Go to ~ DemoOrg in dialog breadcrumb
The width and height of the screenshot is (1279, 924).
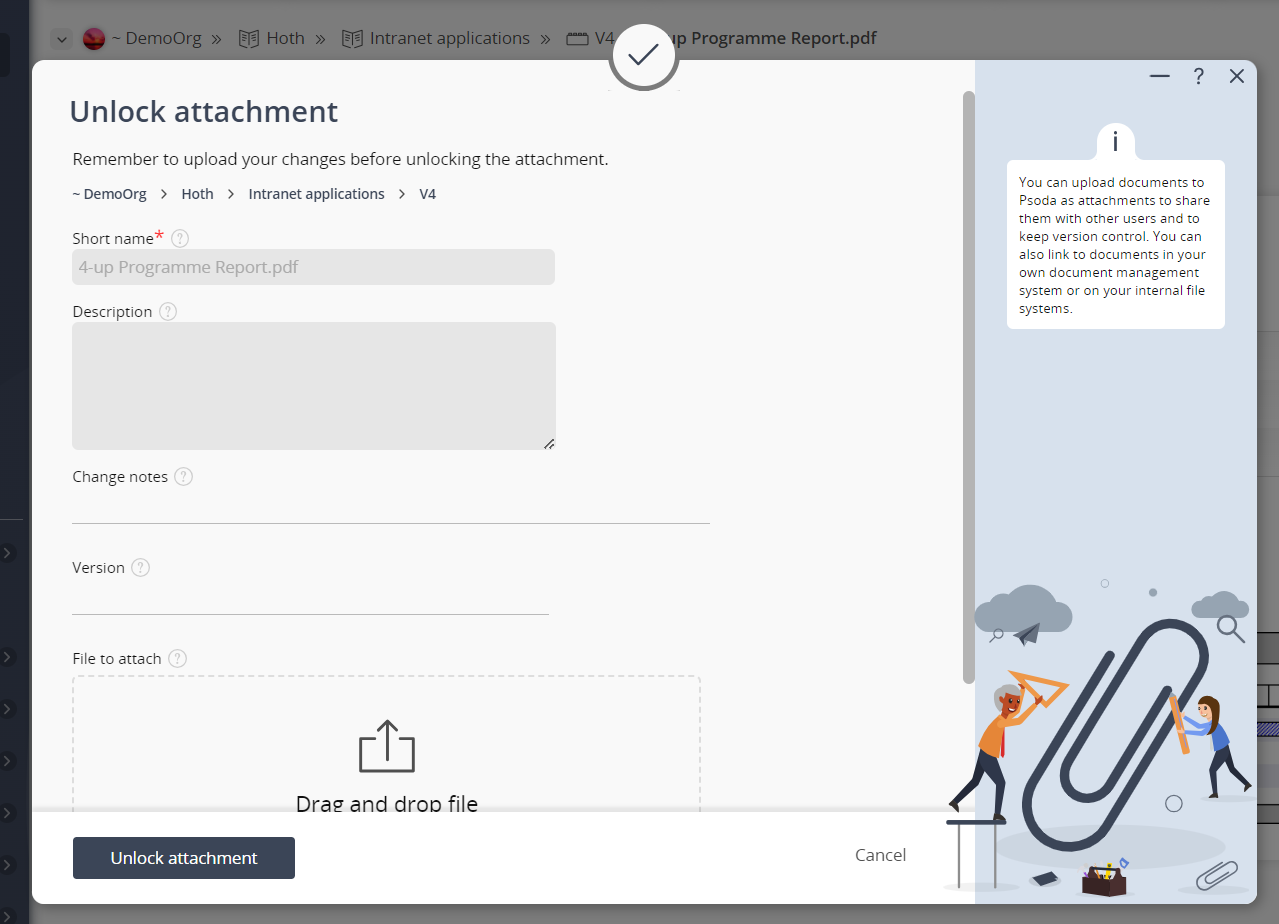(109, 194)
